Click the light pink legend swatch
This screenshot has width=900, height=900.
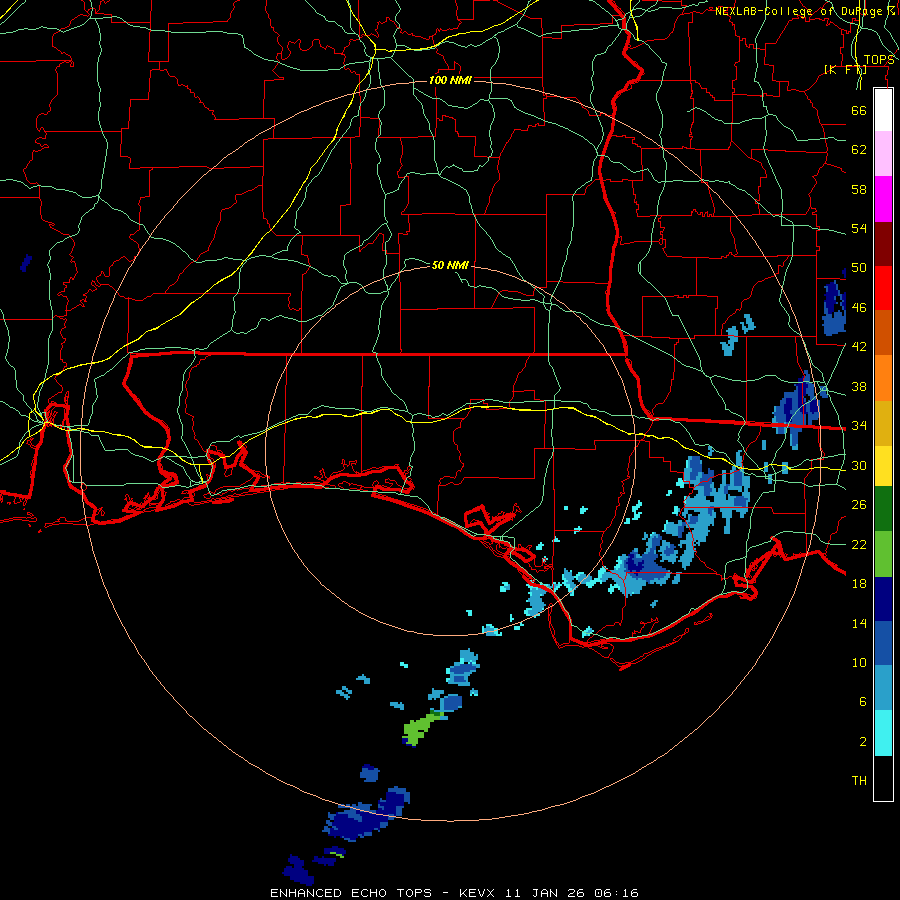pyautogui.click(x=883, y=153)
